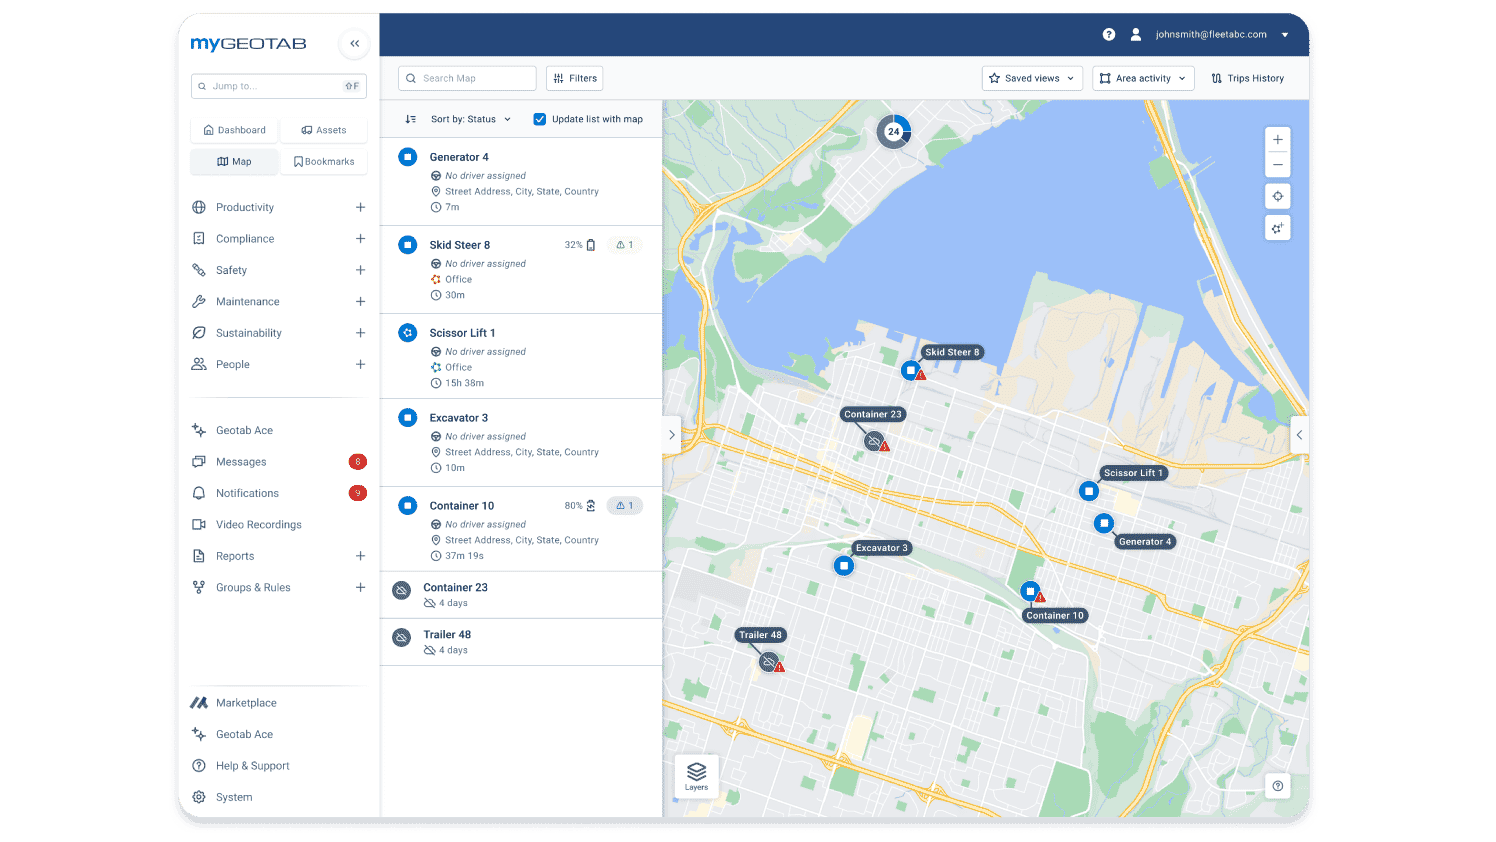Click the Skid Steer 8 alert badge

pyautogui.click(x=624, y=245)
